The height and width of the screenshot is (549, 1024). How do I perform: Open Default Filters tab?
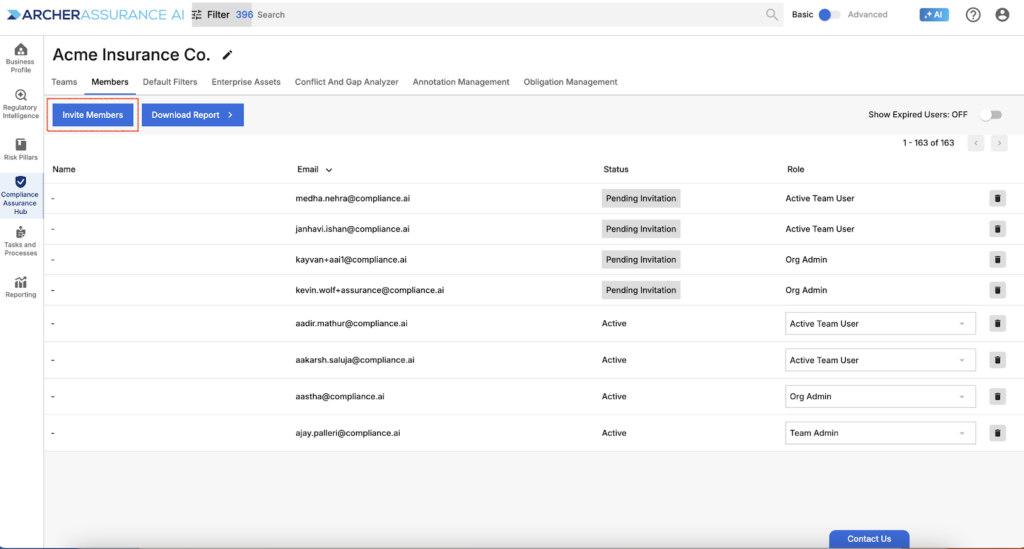170,82
